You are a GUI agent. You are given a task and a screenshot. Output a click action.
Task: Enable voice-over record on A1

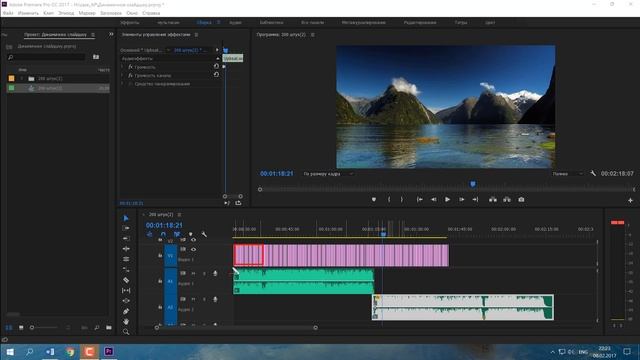click(x=215, y=273)
